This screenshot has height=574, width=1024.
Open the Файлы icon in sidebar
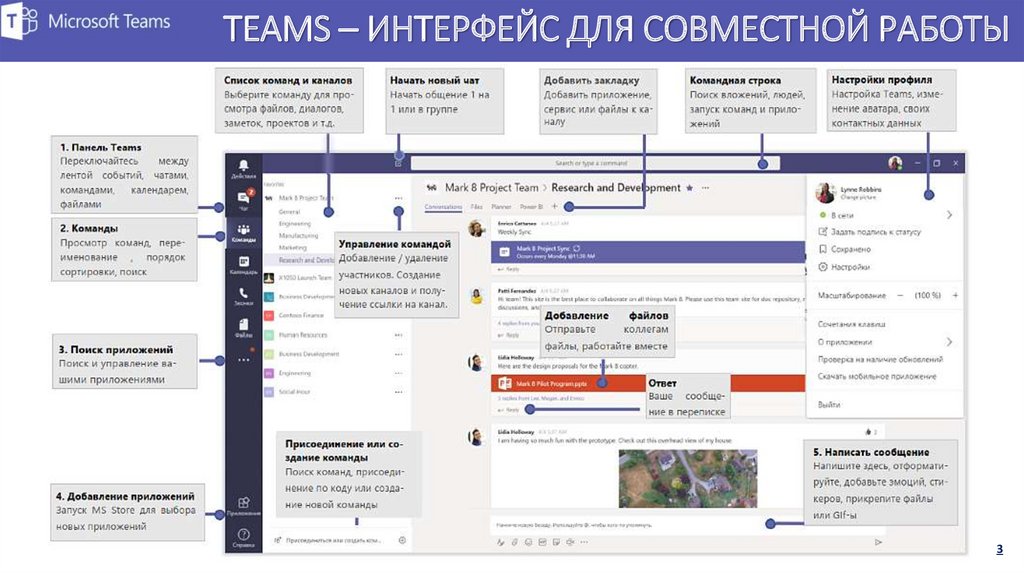click(243, 328)
